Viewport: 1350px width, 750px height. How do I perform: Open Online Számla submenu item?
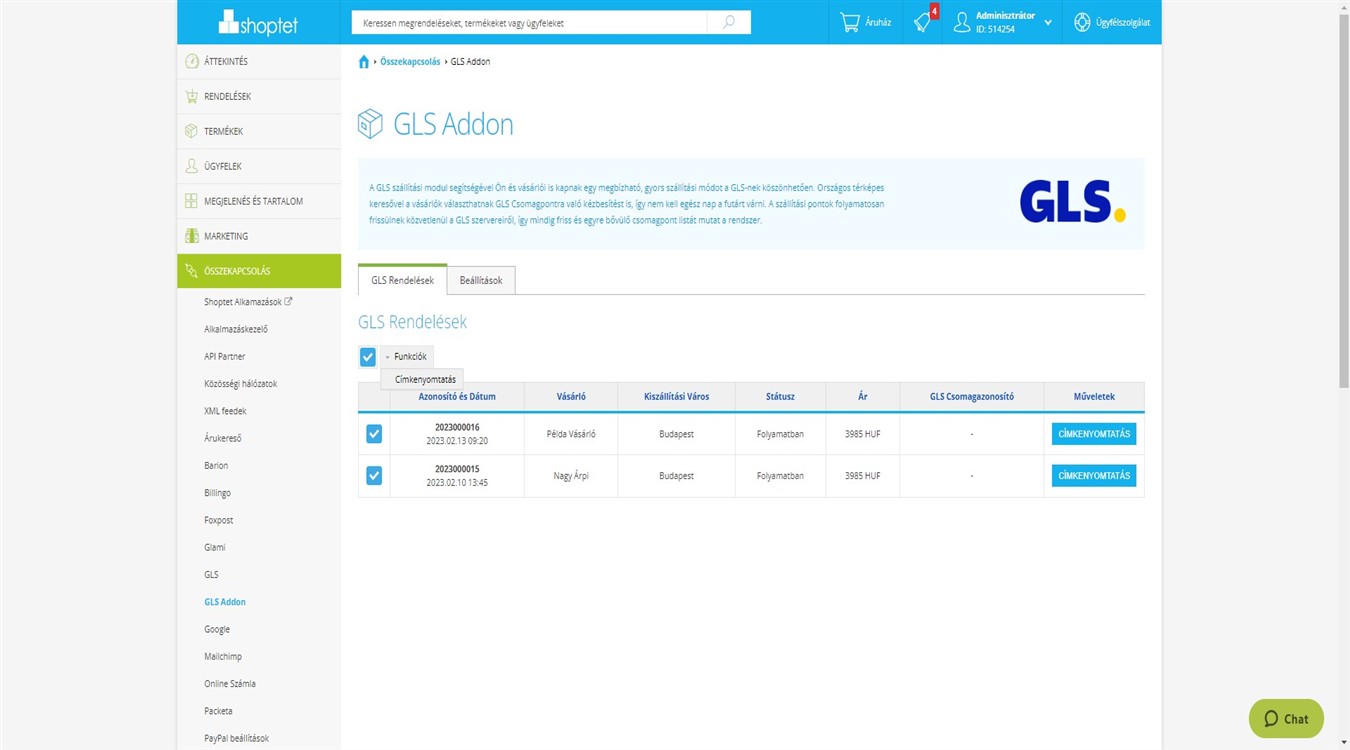(x=230, y=684)
